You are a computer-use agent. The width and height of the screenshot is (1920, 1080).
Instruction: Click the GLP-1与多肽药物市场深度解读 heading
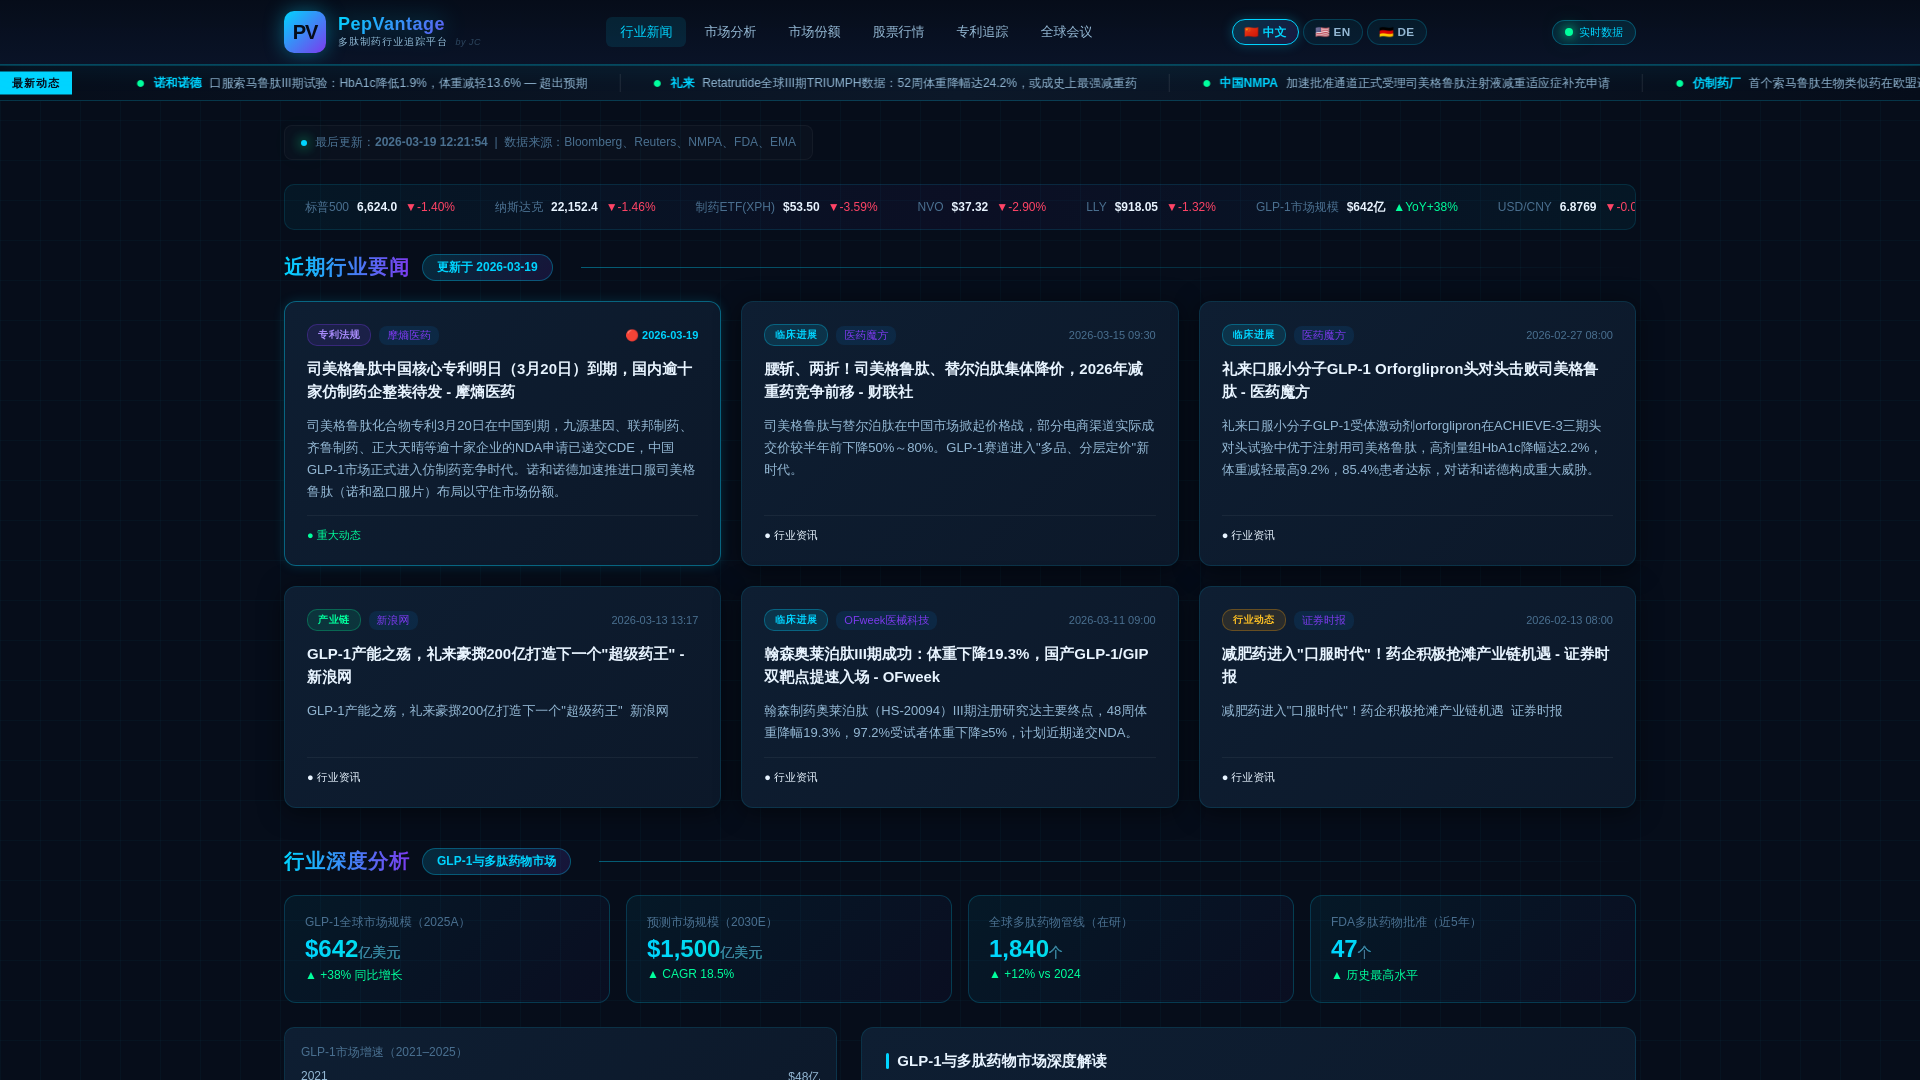coord(1001,1061)
